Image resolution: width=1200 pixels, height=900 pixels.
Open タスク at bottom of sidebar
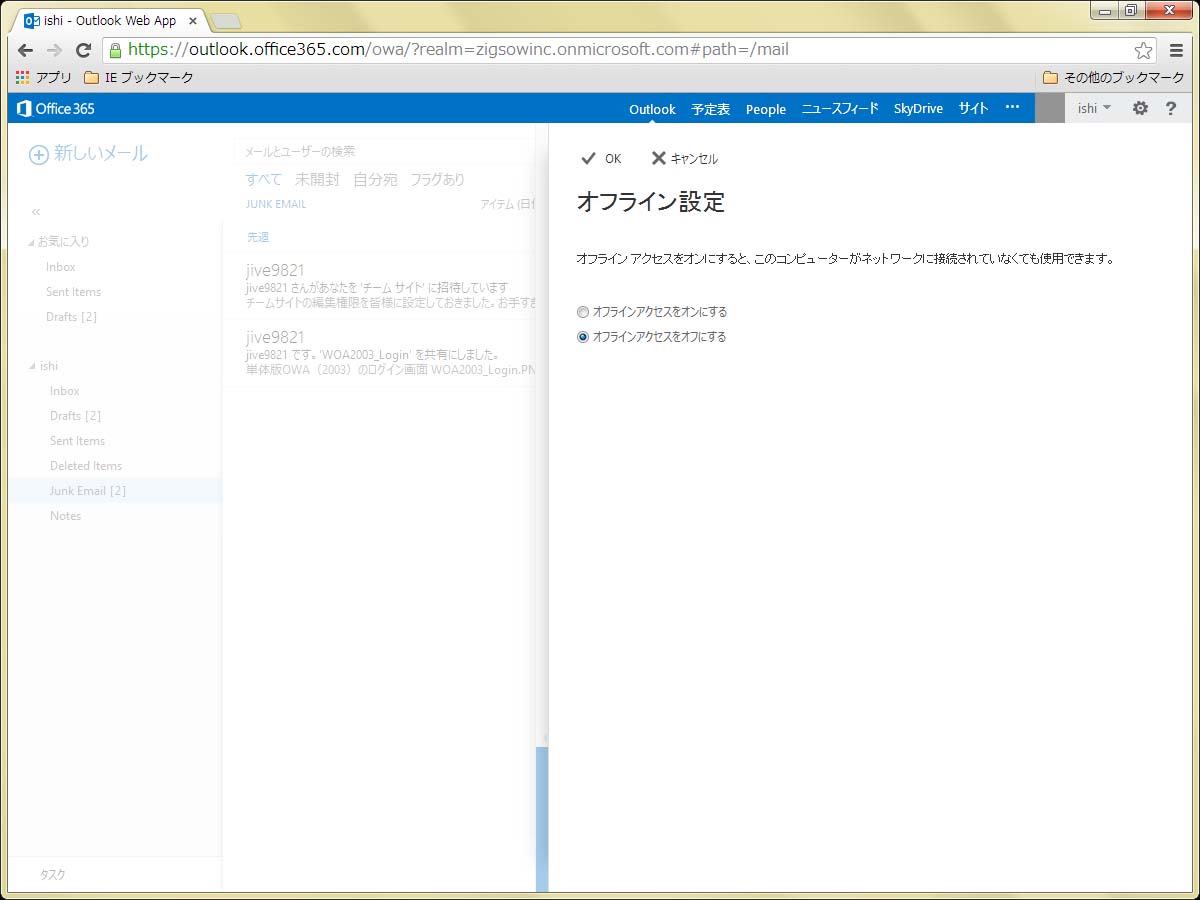[53, 875]
